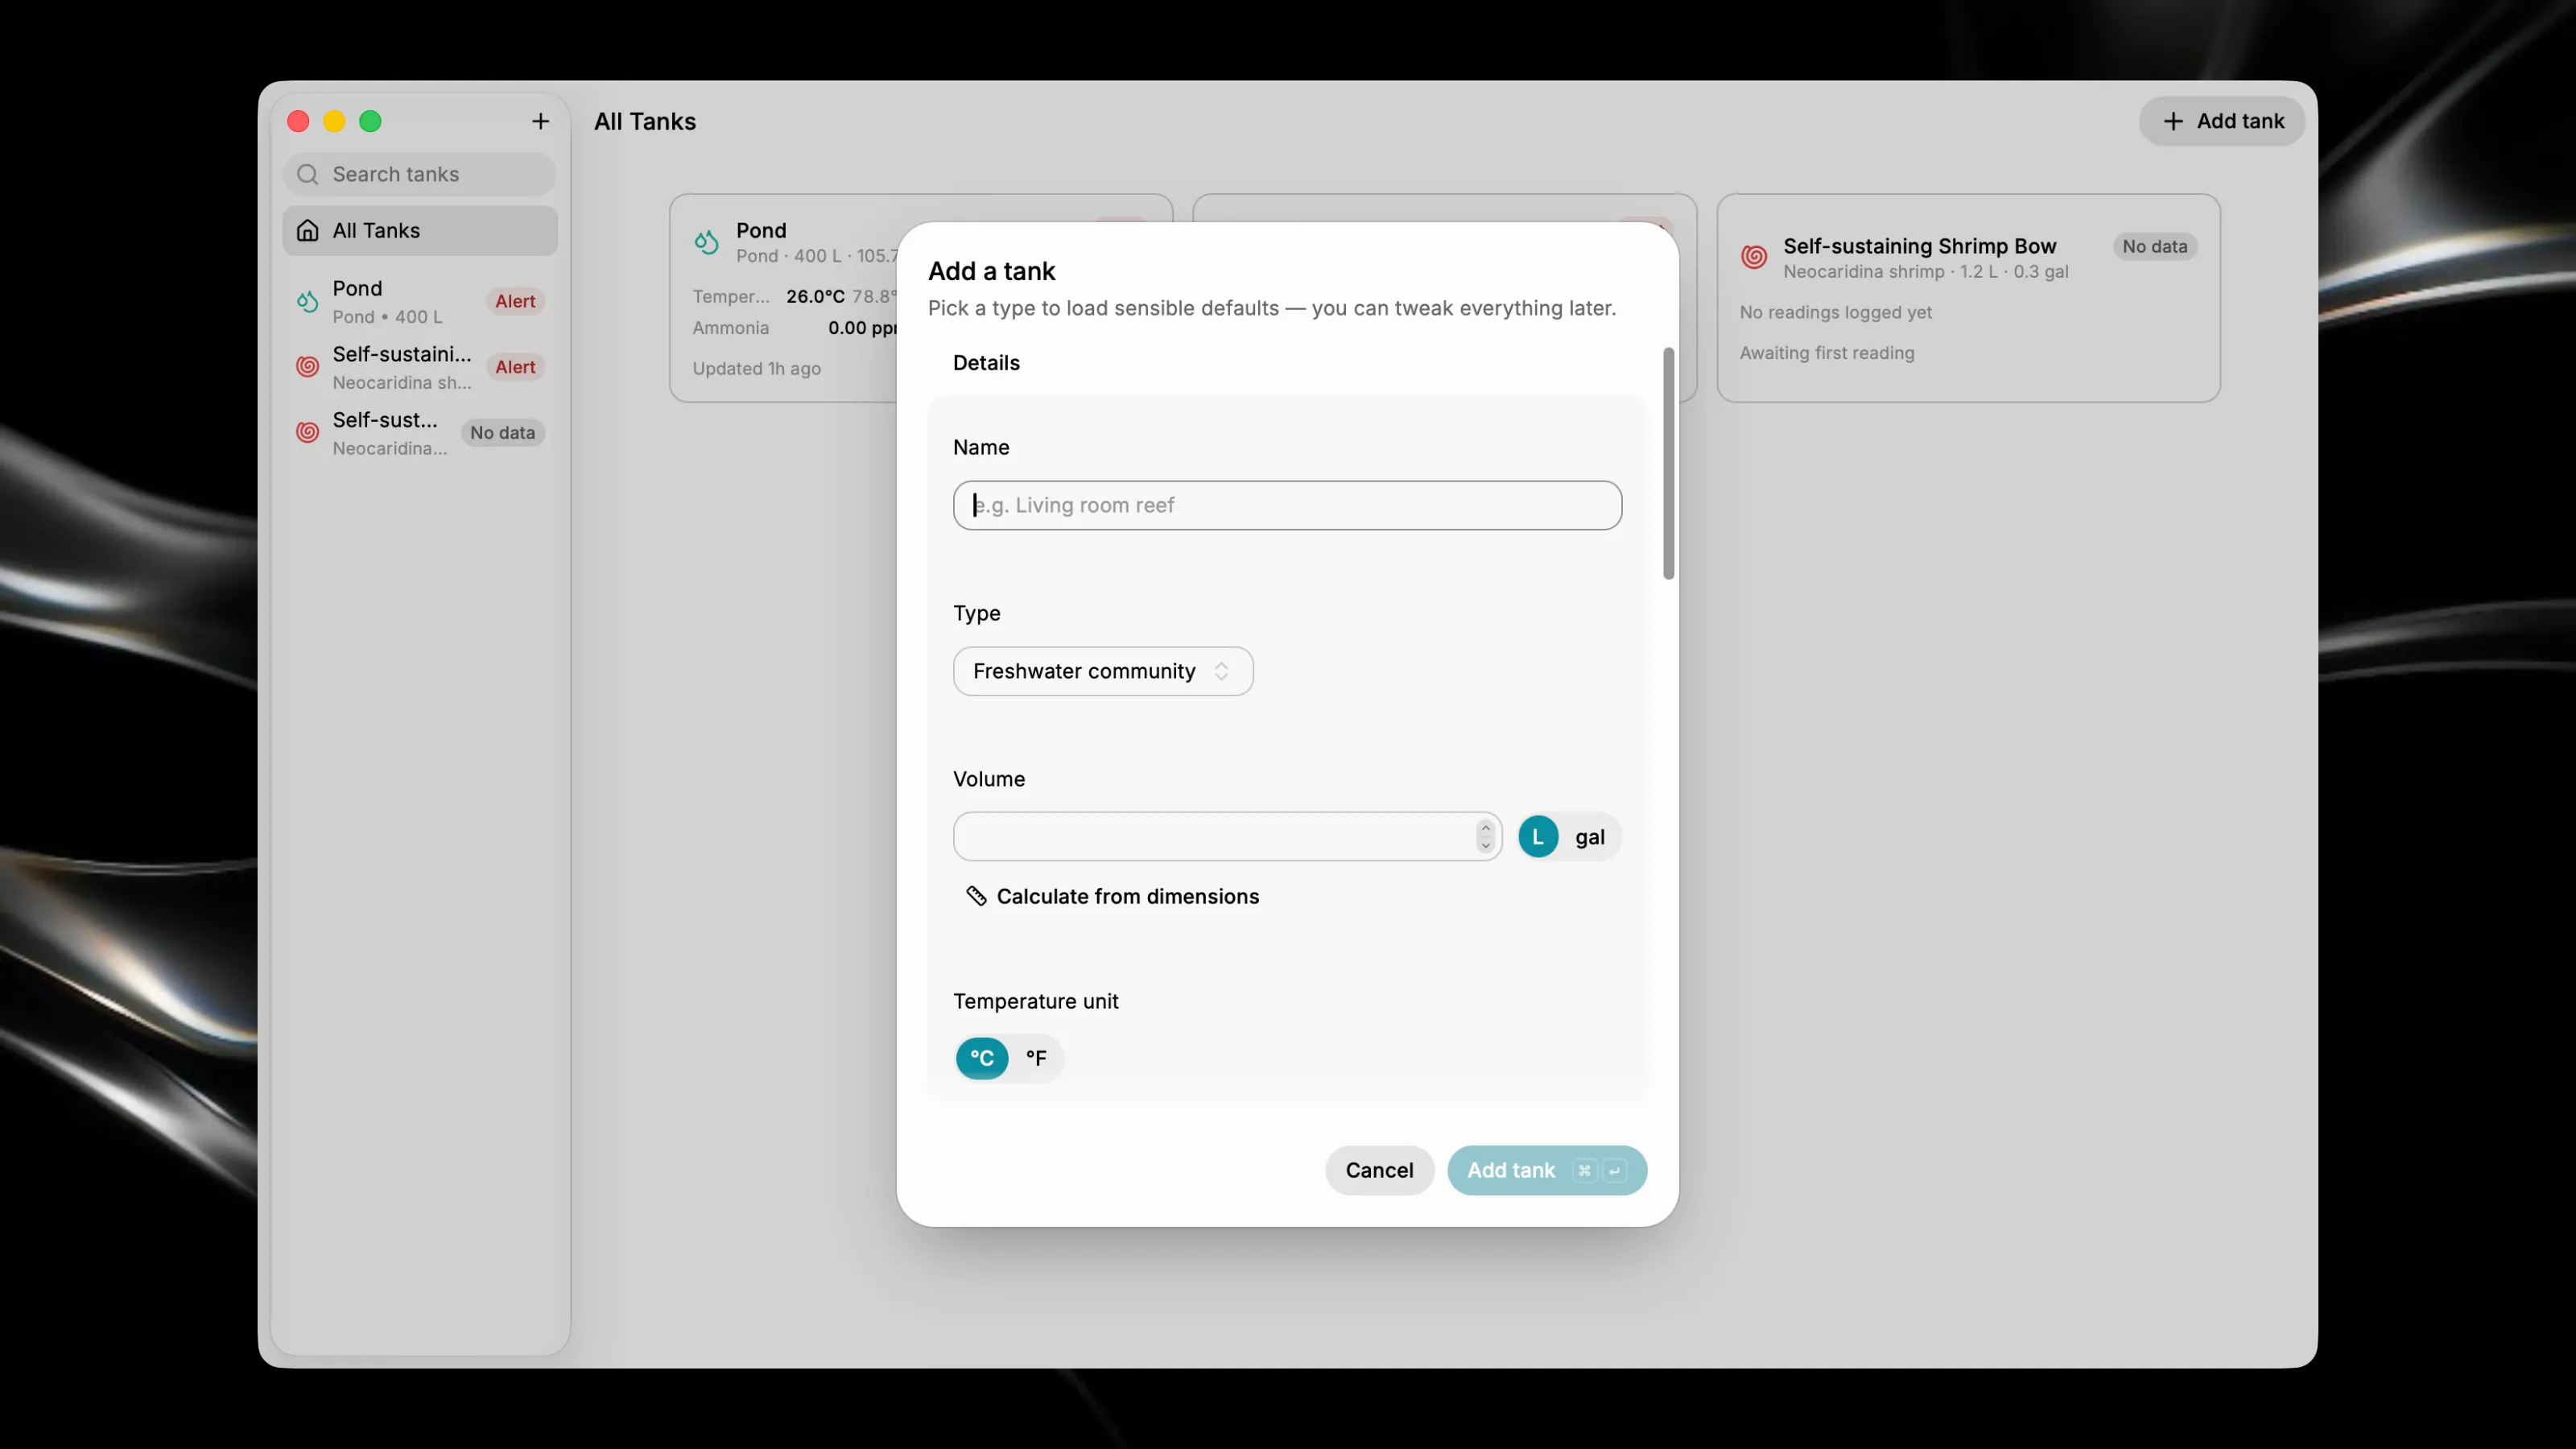
Task: Focus the Volume number field
Action: coord(1227,837)
